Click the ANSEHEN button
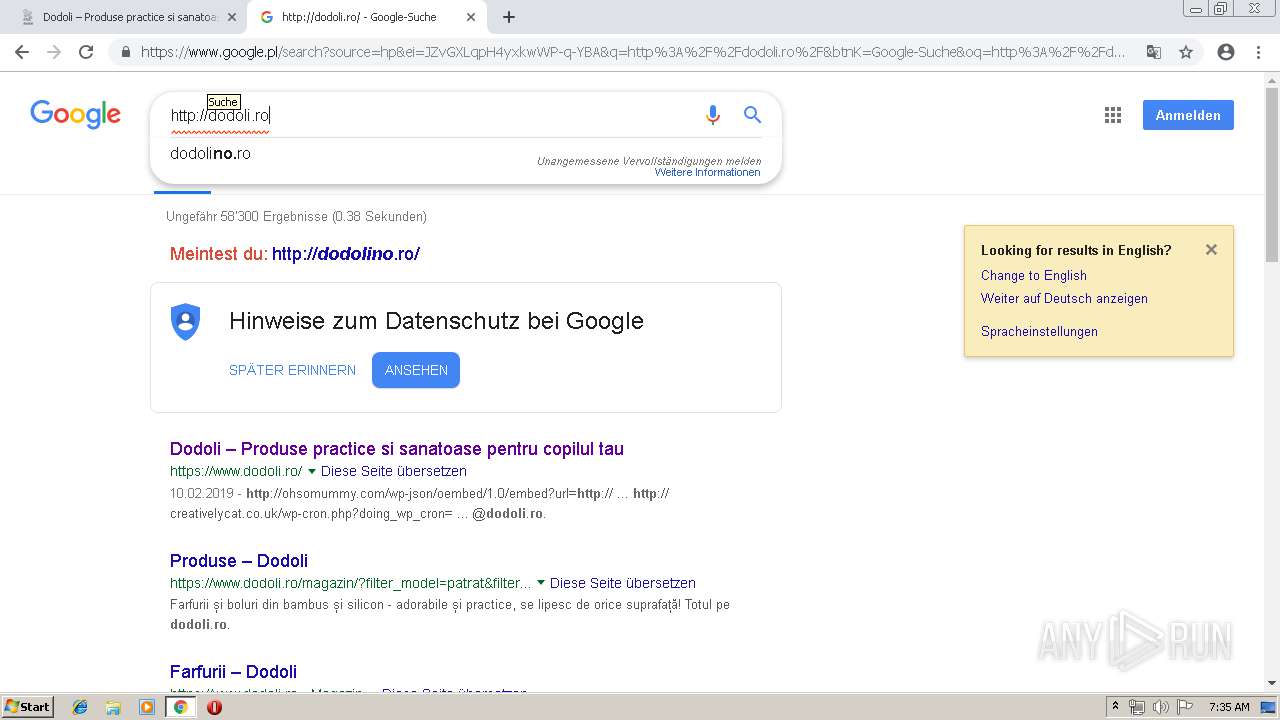1280x720 pixels. tap(416, 370)
